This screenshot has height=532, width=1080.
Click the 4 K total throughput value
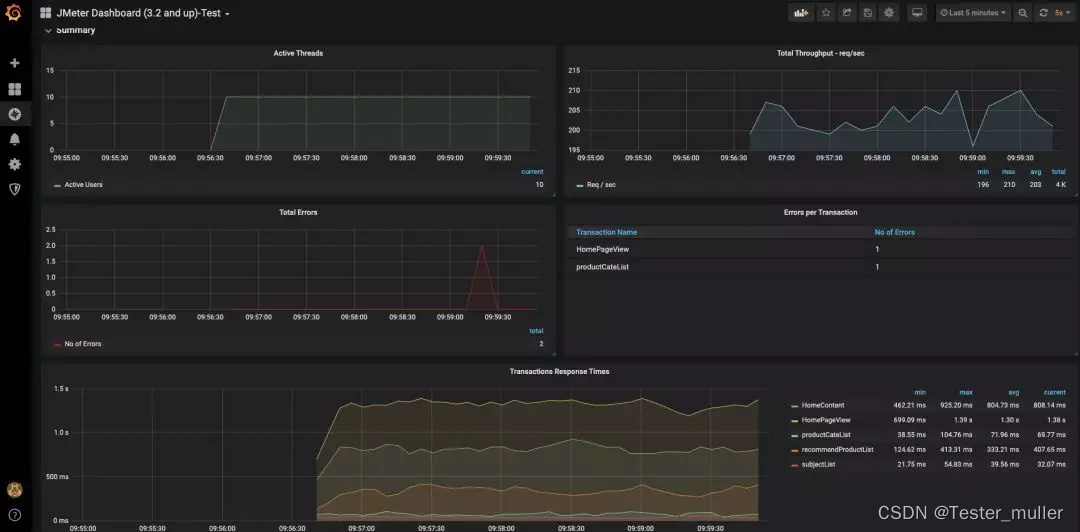tap(1059, 185)
